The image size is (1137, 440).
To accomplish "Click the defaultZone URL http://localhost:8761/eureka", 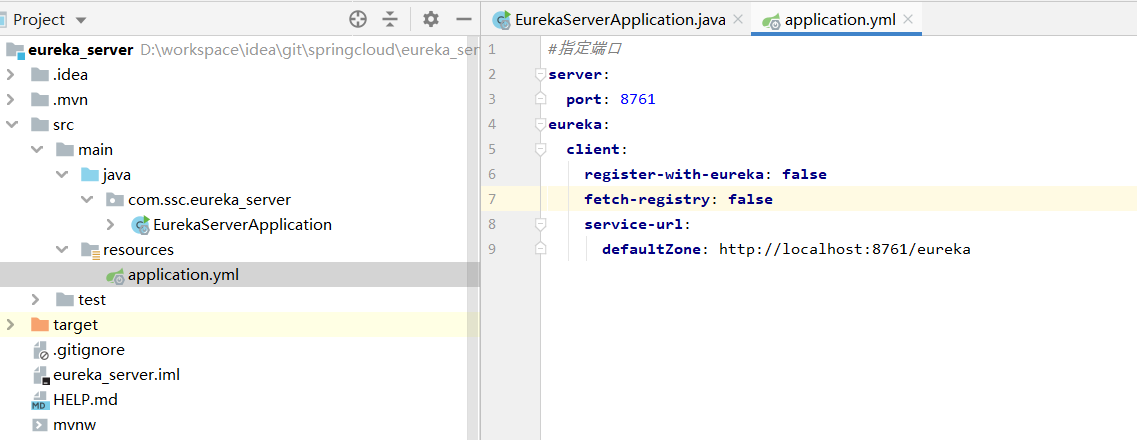I will coord(845,249).
